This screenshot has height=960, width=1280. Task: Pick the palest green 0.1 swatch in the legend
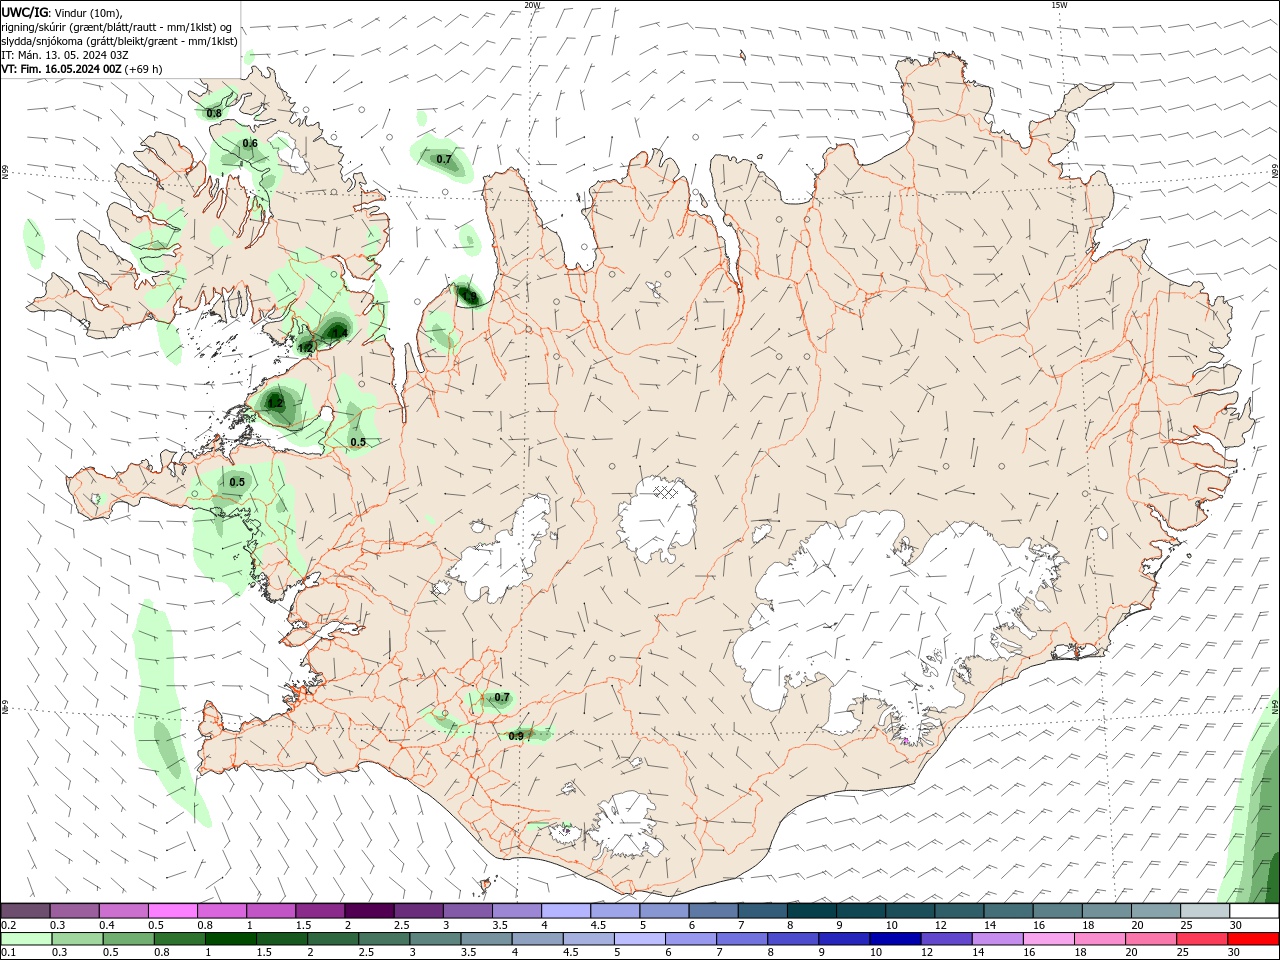26,939
